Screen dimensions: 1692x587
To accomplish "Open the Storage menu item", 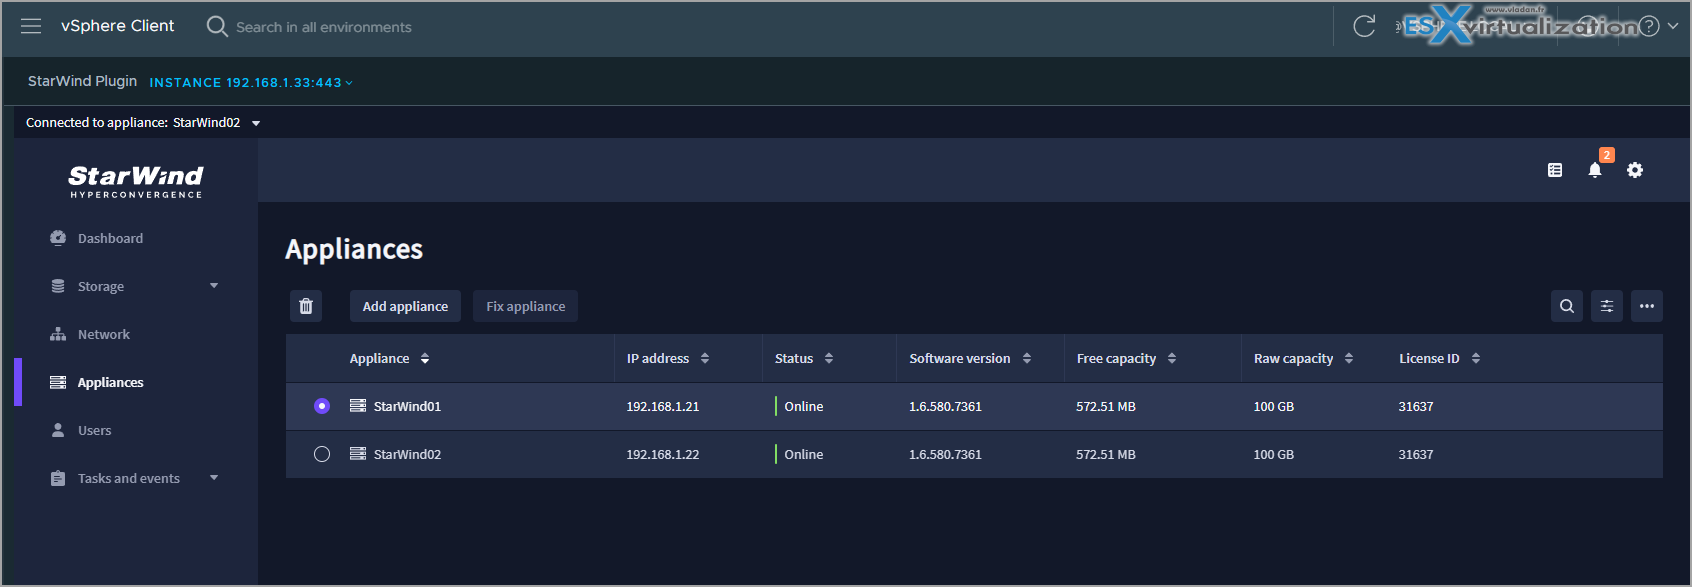I will (101, 286).
